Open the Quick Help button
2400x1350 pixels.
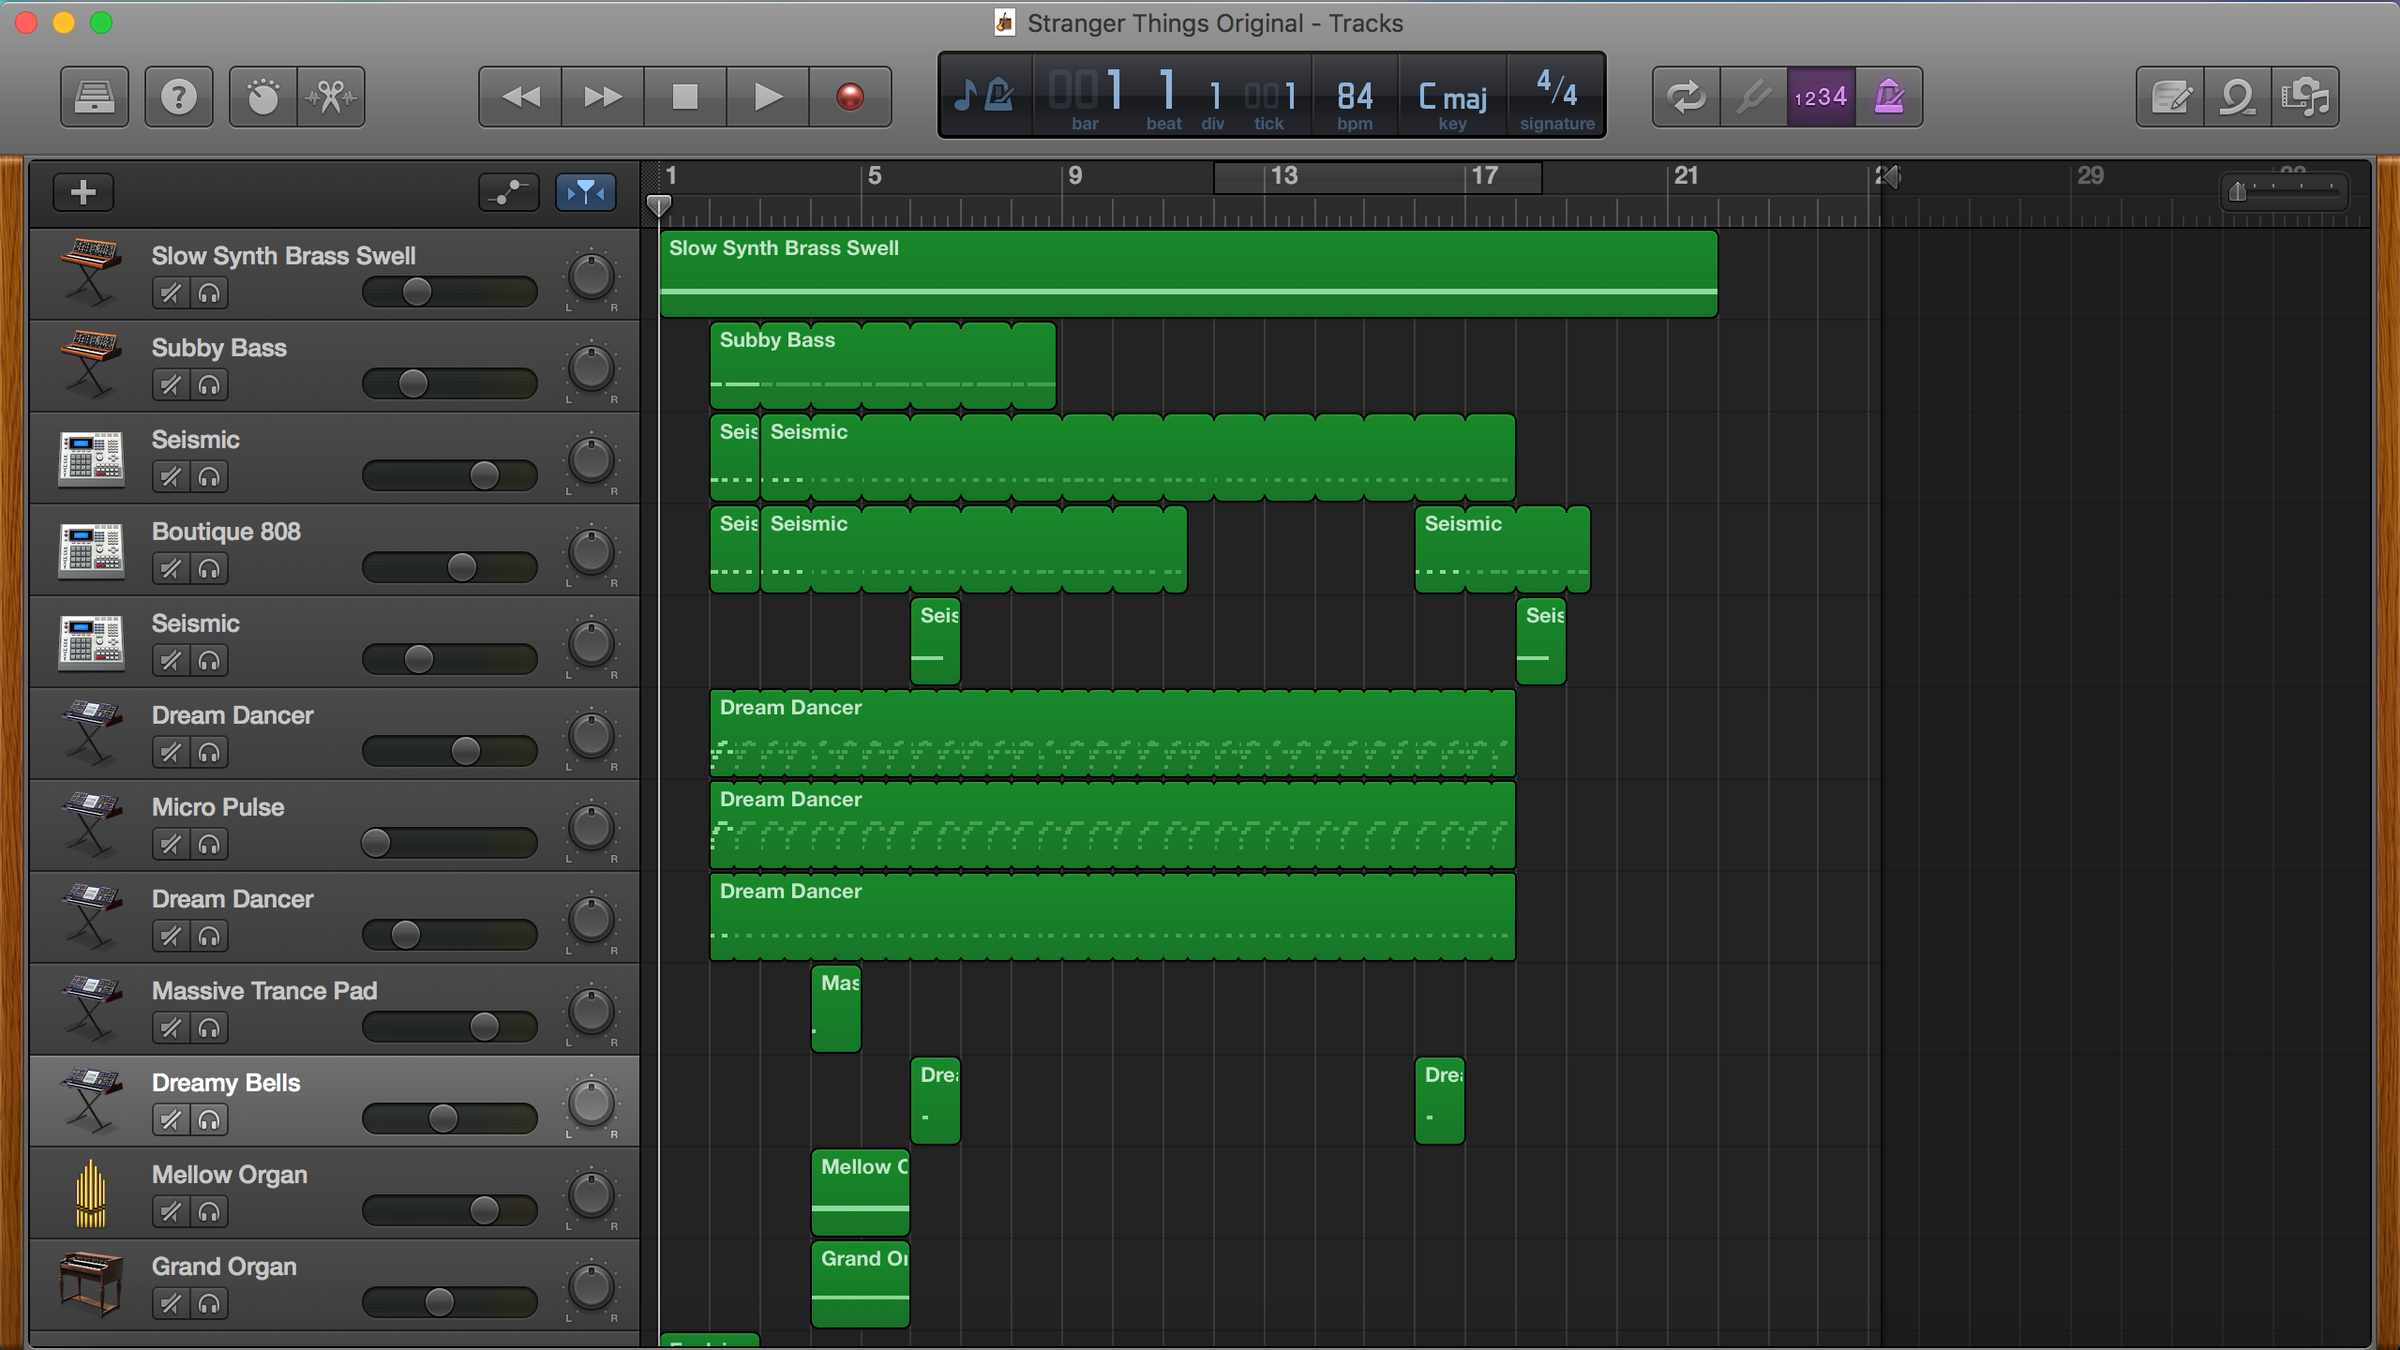coord(179,97)
